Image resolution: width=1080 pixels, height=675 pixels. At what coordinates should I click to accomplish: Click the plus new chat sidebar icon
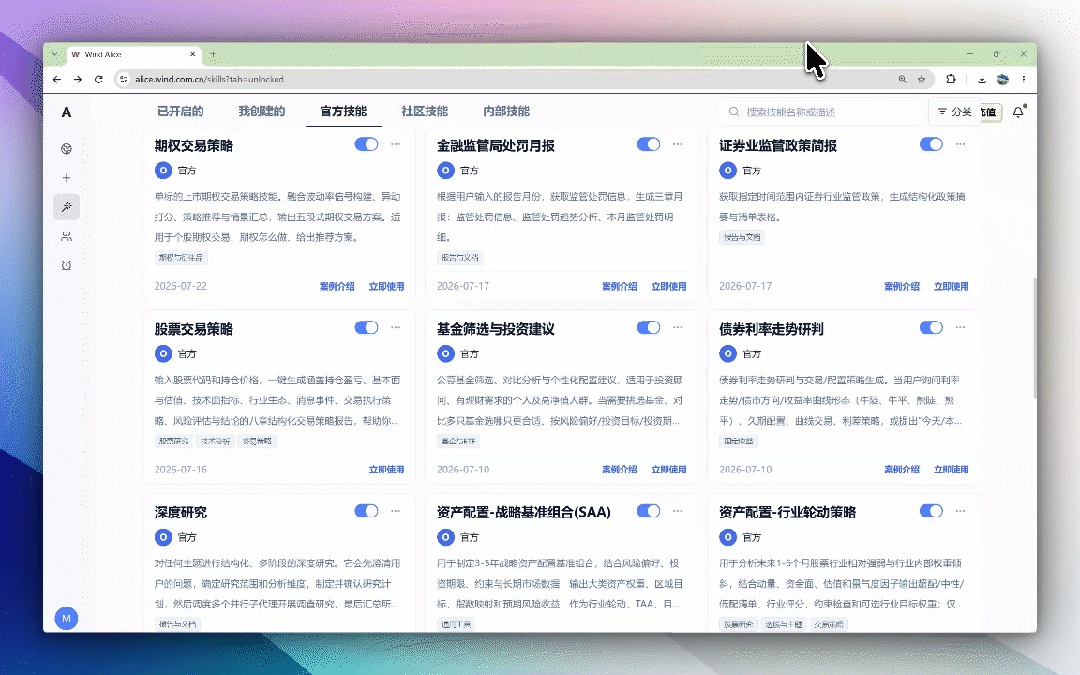tap(66, 178)
